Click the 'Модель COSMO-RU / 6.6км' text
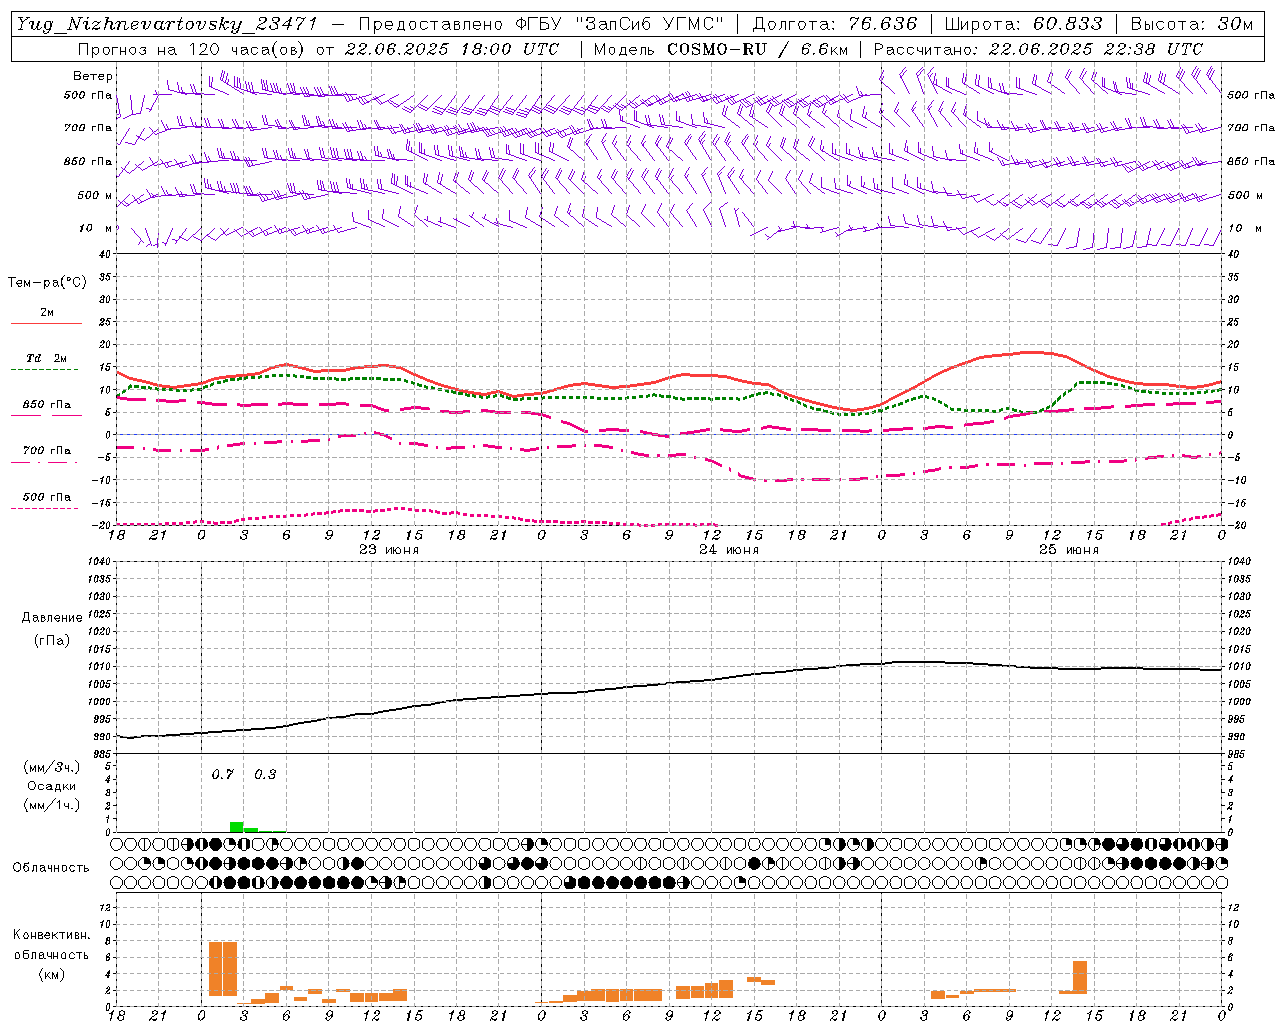The image size is (1280, 1024). point(721,49)
